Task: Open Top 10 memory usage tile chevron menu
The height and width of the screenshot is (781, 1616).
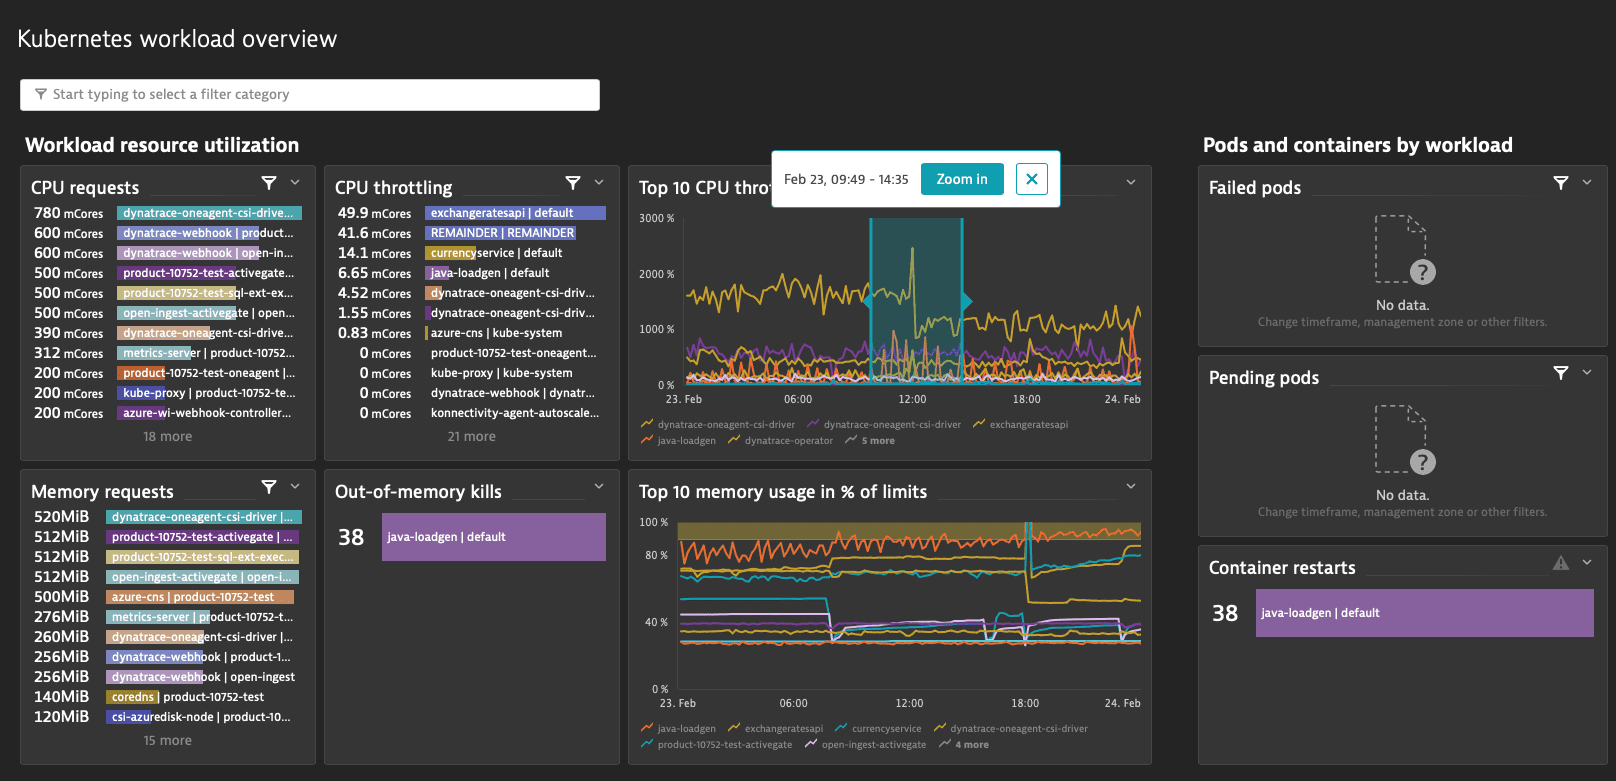Action: (x=1131, y=487)
